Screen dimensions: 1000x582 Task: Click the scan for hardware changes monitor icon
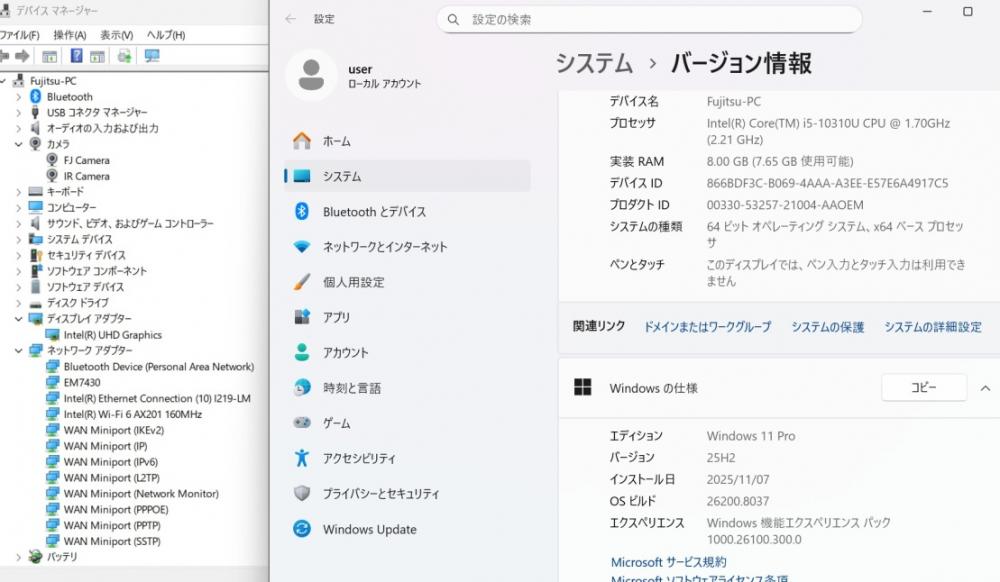click(x=152, y=56)
